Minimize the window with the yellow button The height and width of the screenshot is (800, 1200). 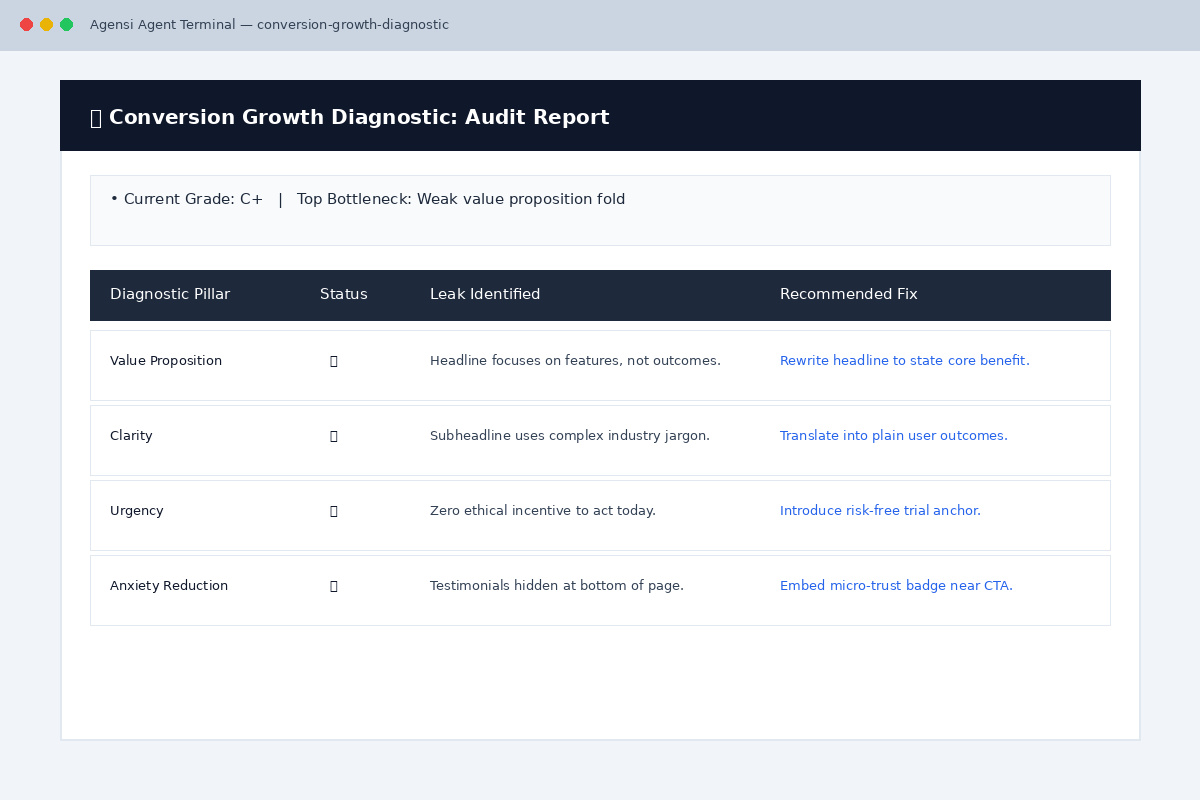[46, 25]
